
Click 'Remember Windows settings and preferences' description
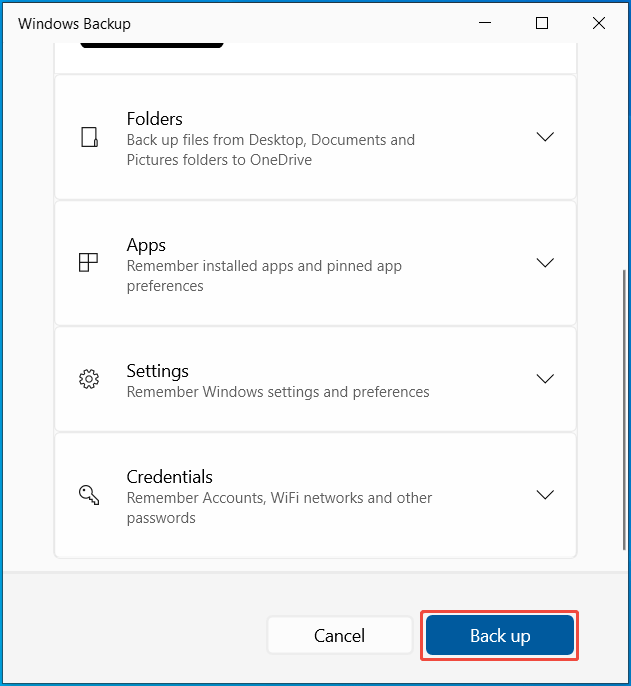click(278, 392)
